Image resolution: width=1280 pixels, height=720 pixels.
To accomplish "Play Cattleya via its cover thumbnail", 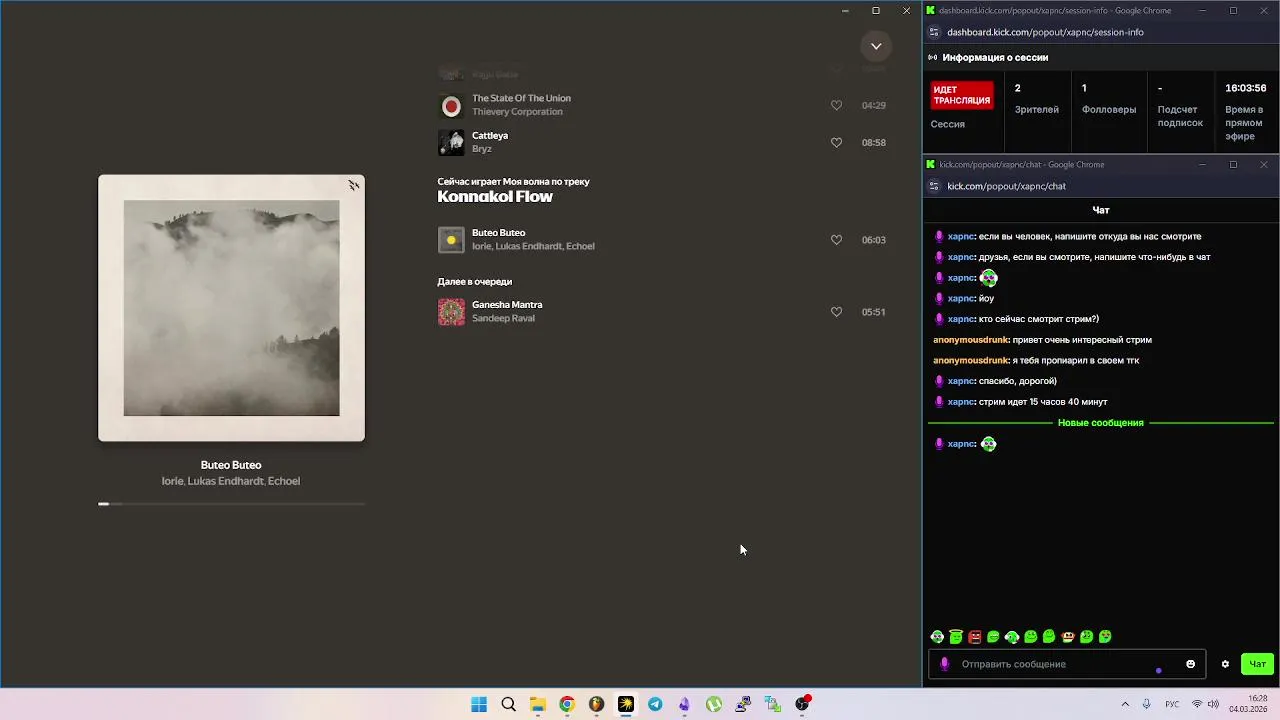I will pyautogui.click(x=451, y=142).
